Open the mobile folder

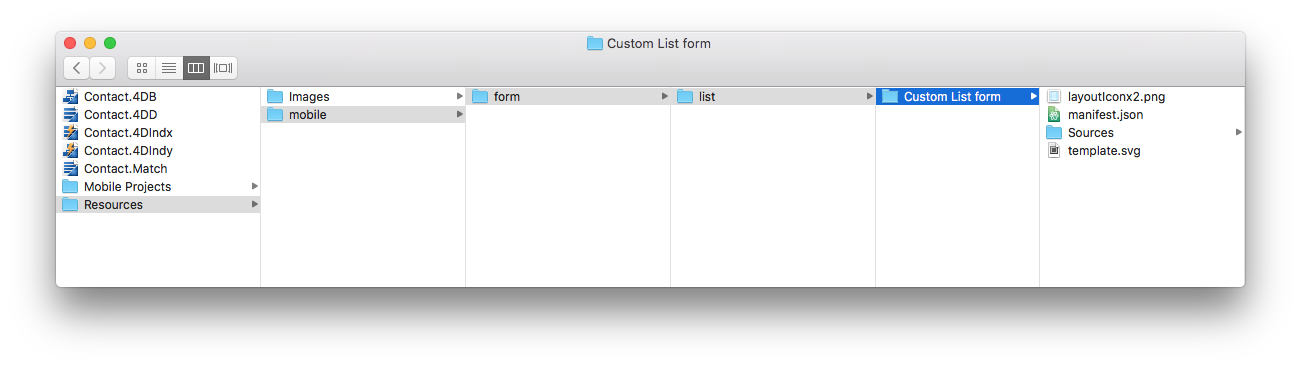point(363,115)
